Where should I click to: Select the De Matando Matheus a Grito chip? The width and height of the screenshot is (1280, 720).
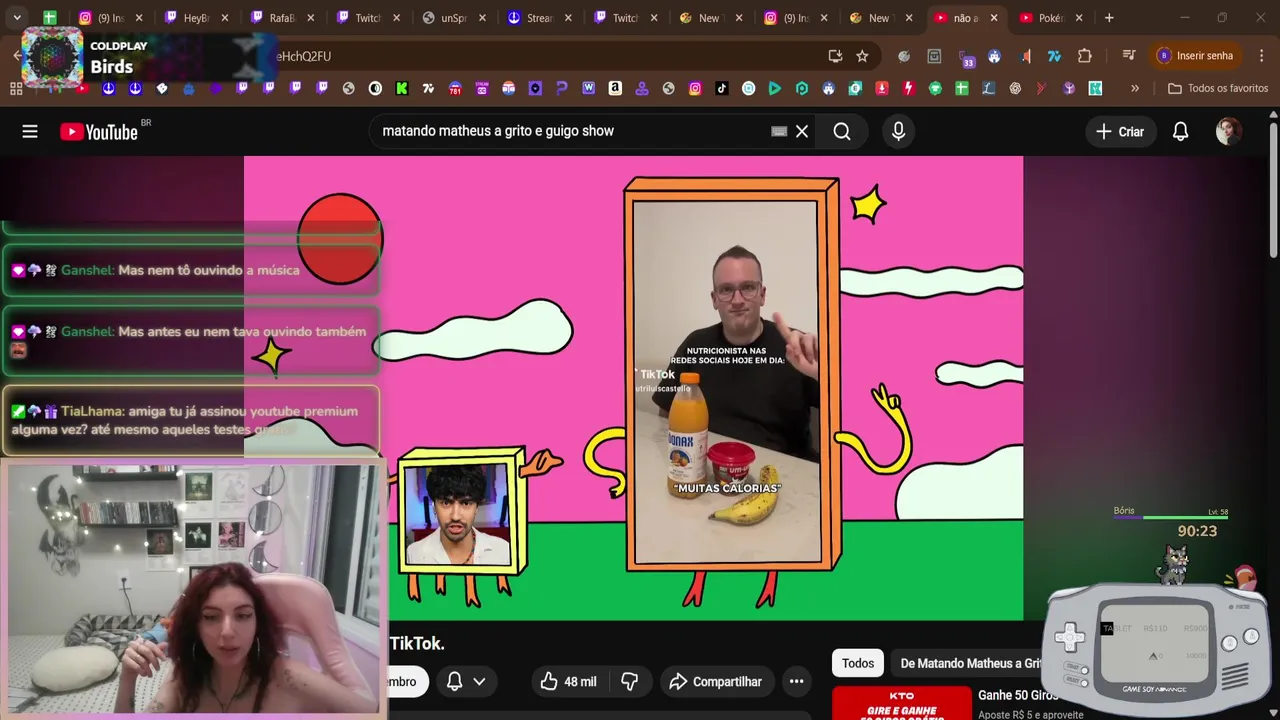(x=970, y=663)
